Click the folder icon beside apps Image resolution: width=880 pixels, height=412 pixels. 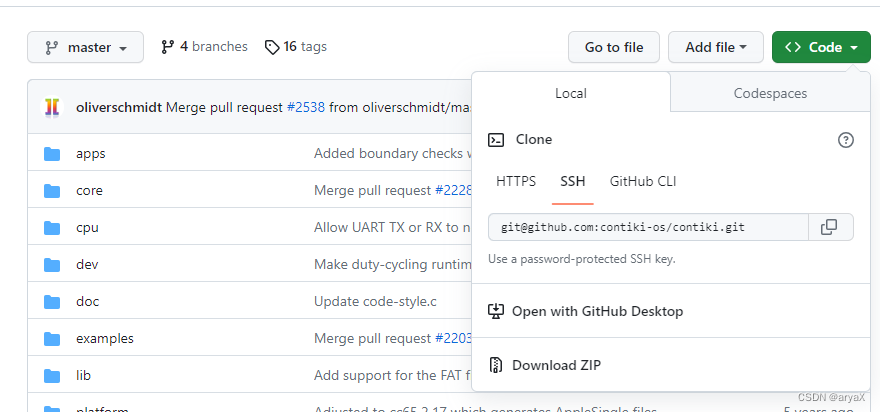pos(52,153)
